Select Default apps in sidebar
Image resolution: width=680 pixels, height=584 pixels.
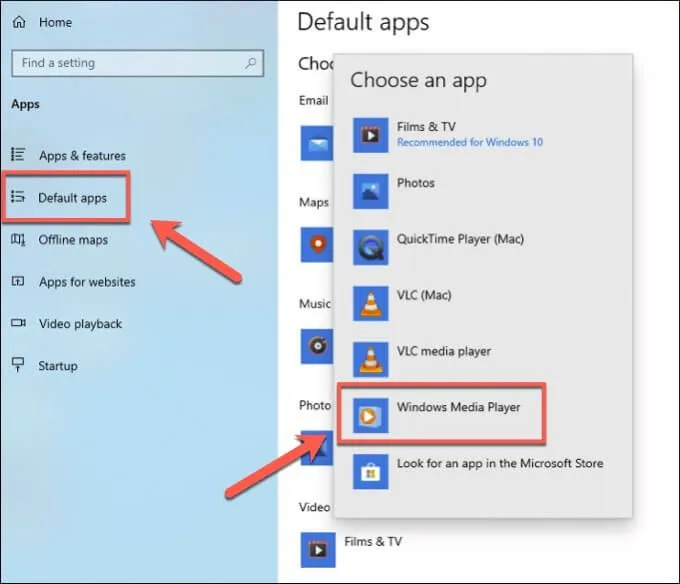(72, 198)
